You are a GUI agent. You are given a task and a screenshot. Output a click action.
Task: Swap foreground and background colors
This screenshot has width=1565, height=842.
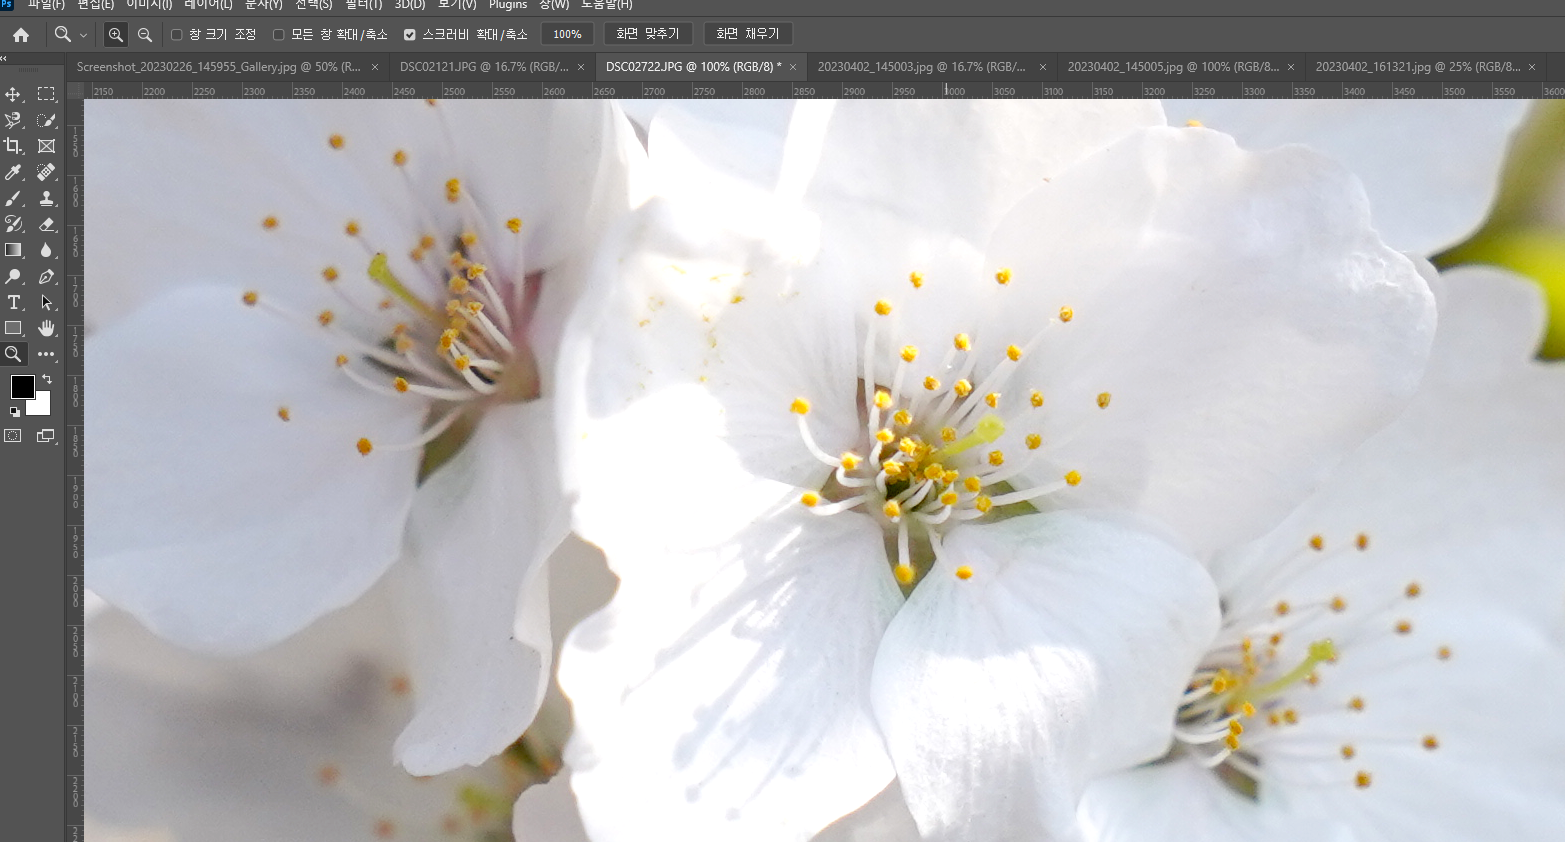click(x=46, y=379)
